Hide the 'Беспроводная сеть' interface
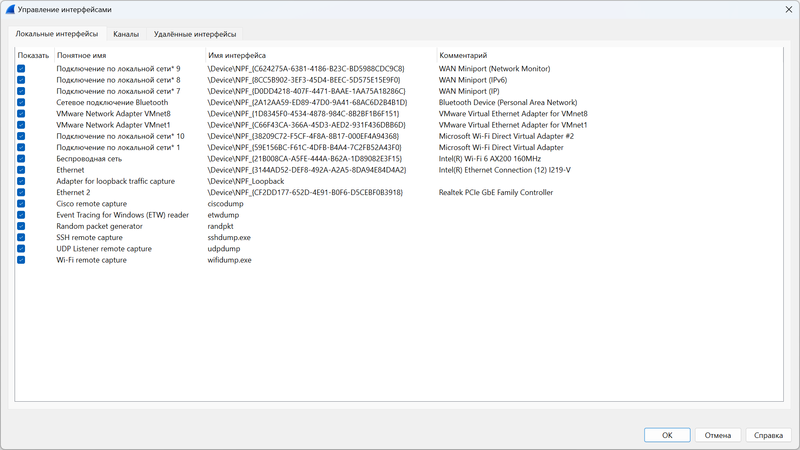Image resolution: width=800 pixels, height=450 pixels. click(21, 159)
